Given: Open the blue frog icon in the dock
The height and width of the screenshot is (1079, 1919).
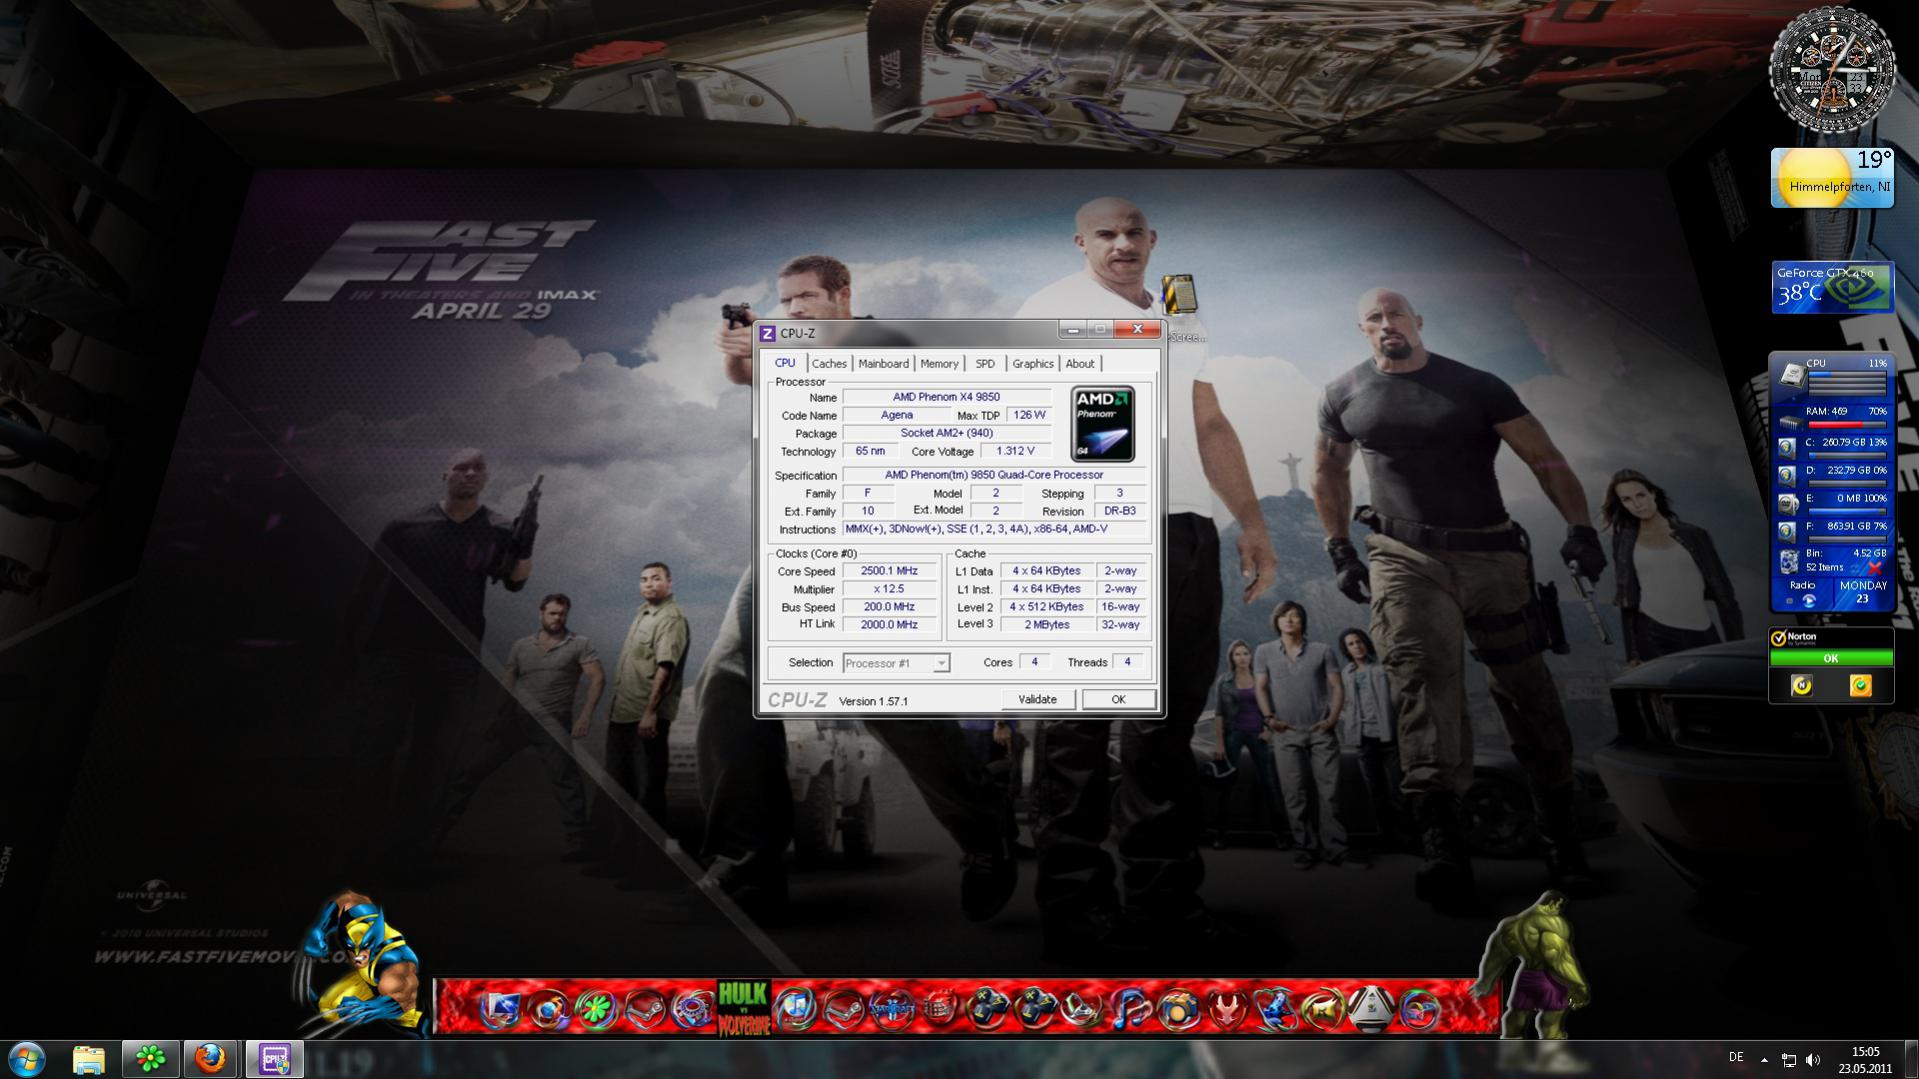Looking at the screenshot, I should 1275,1008.
